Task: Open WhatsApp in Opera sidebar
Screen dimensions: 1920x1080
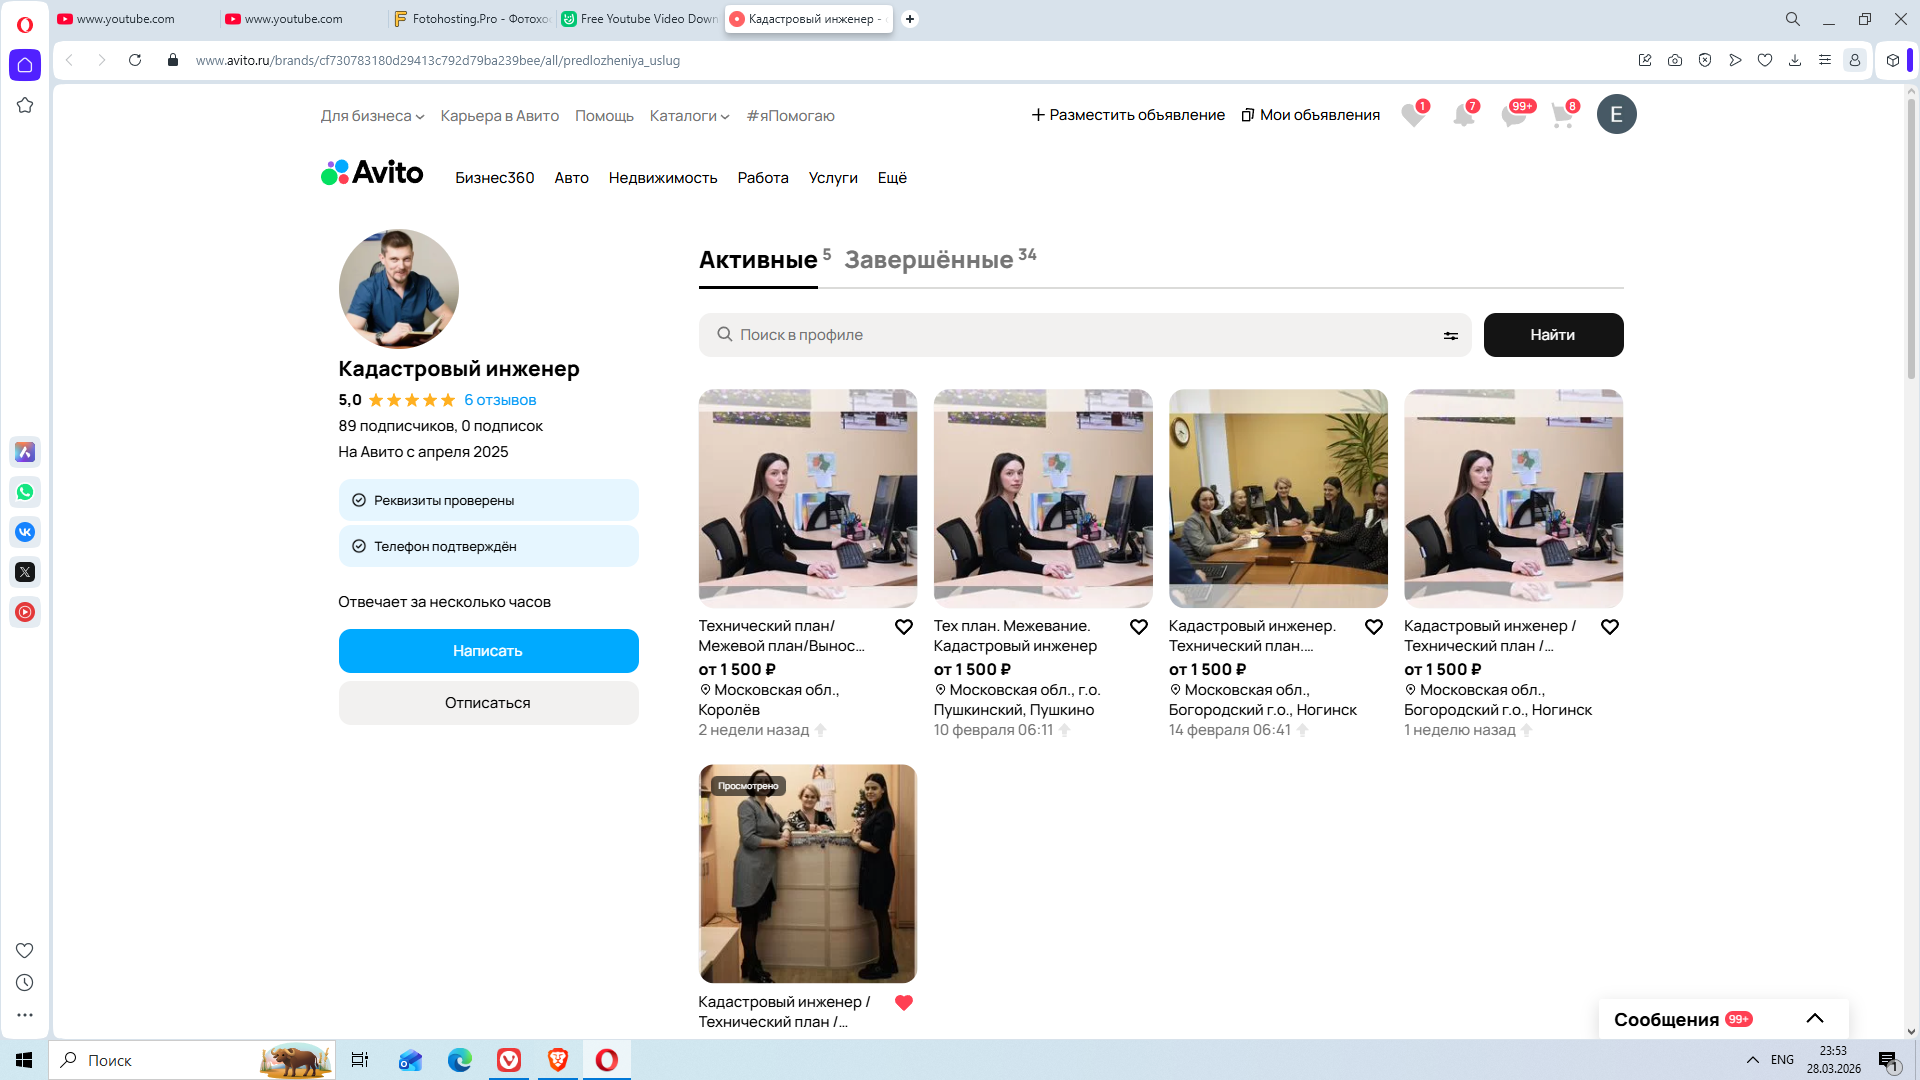Action: [25, 492]
